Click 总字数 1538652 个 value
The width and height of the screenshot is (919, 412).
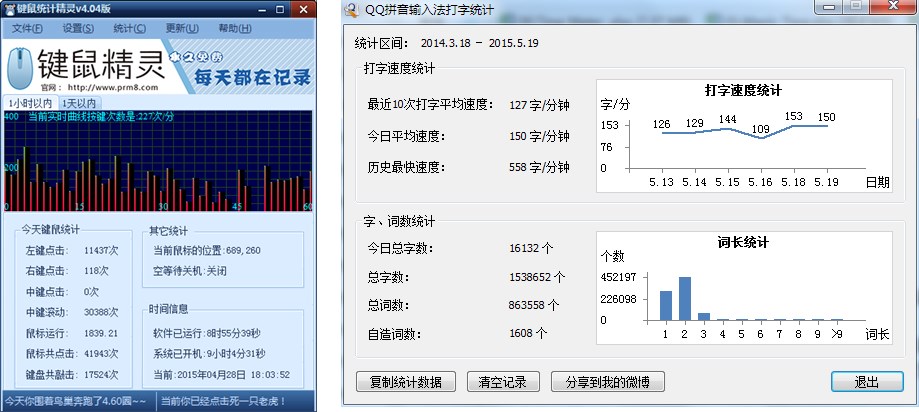point(537,277)
